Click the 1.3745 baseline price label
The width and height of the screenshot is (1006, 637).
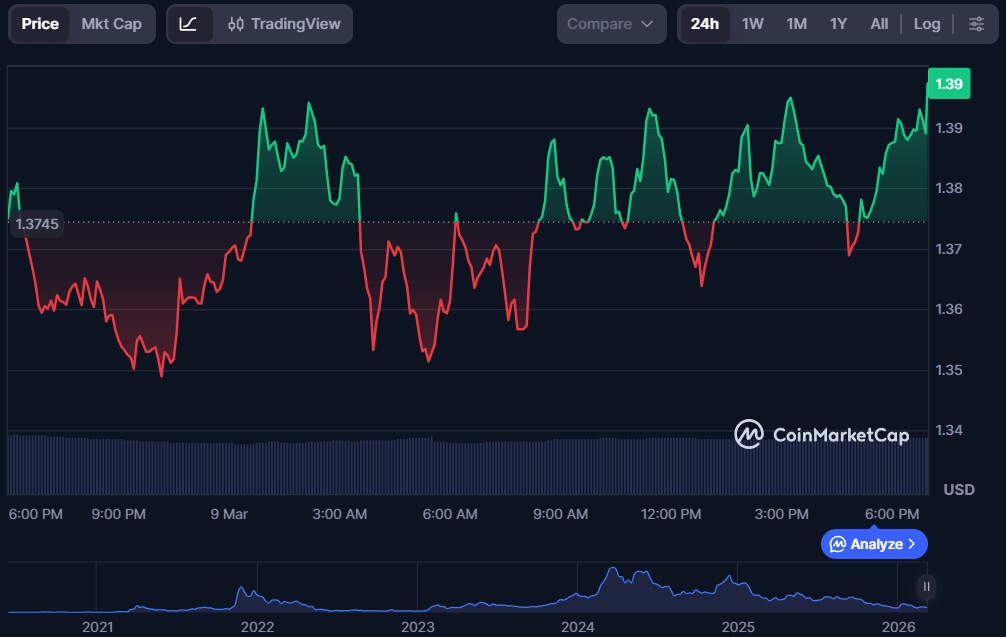(37, 224)
